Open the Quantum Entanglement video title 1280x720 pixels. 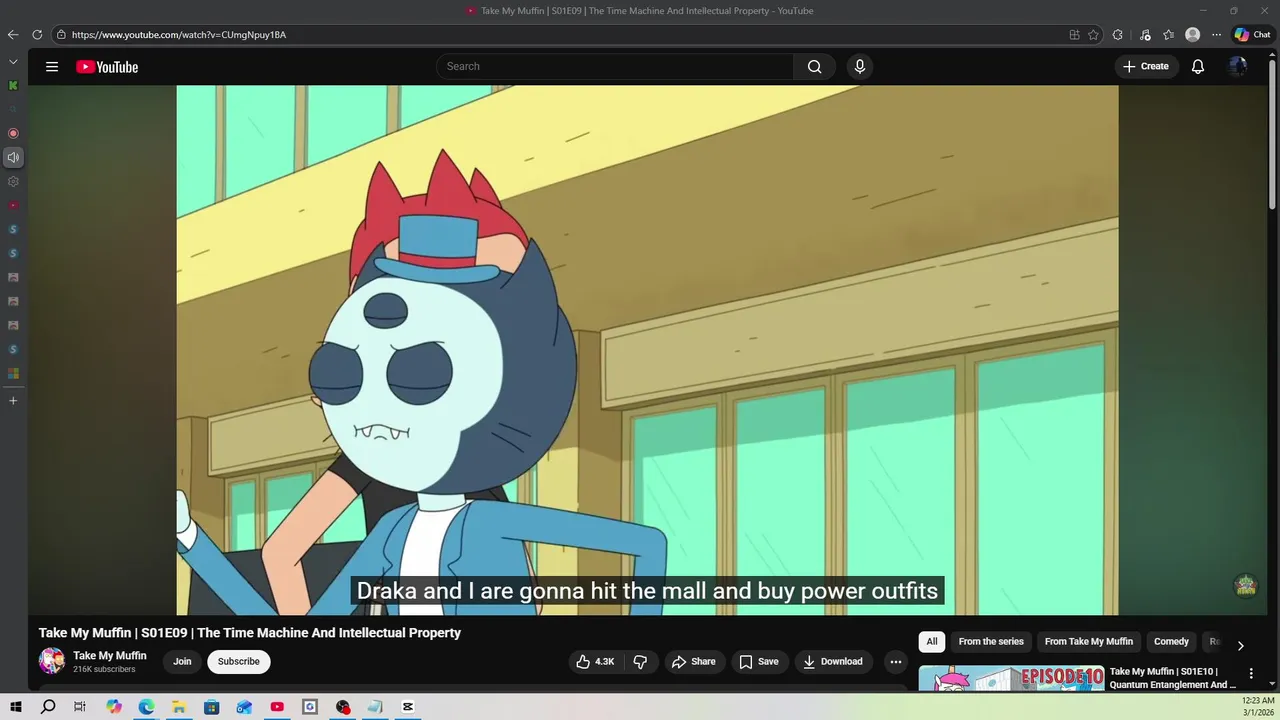click(x=1173, y=678)
